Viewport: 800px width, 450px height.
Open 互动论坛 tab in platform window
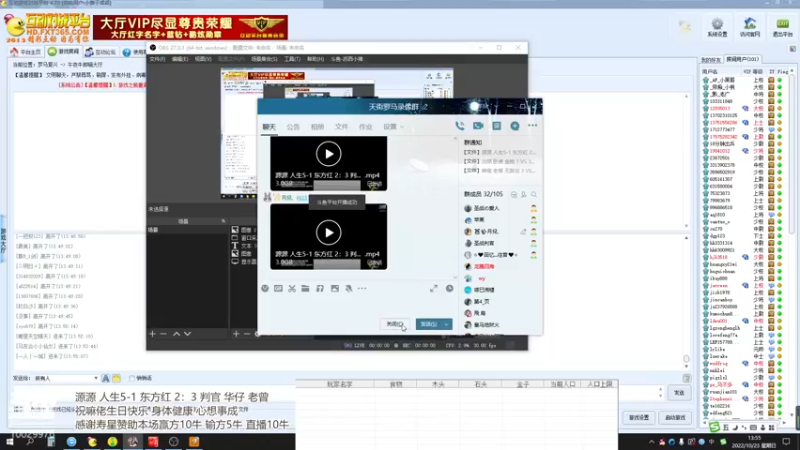[x=101, y=52]
